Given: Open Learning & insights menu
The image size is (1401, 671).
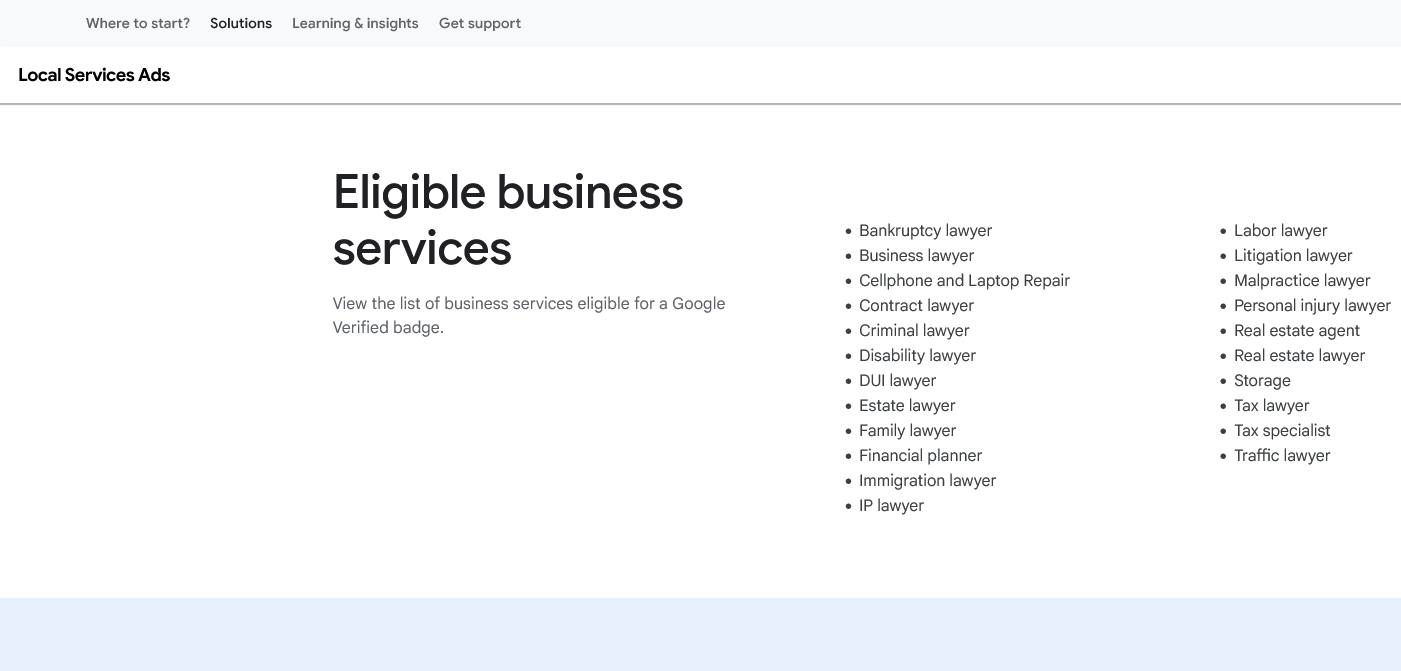Looking at the screenshot, I should [x=355, y=23].
